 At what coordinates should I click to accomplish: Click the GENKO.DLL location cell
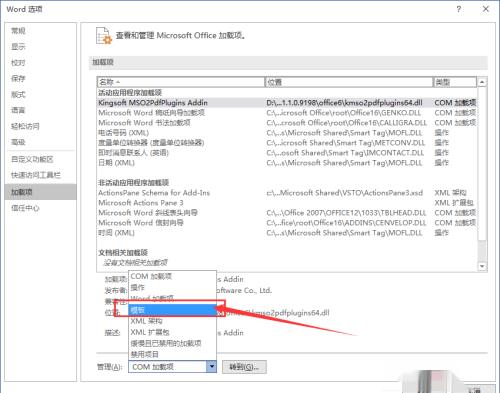click(x=344, y=113)
